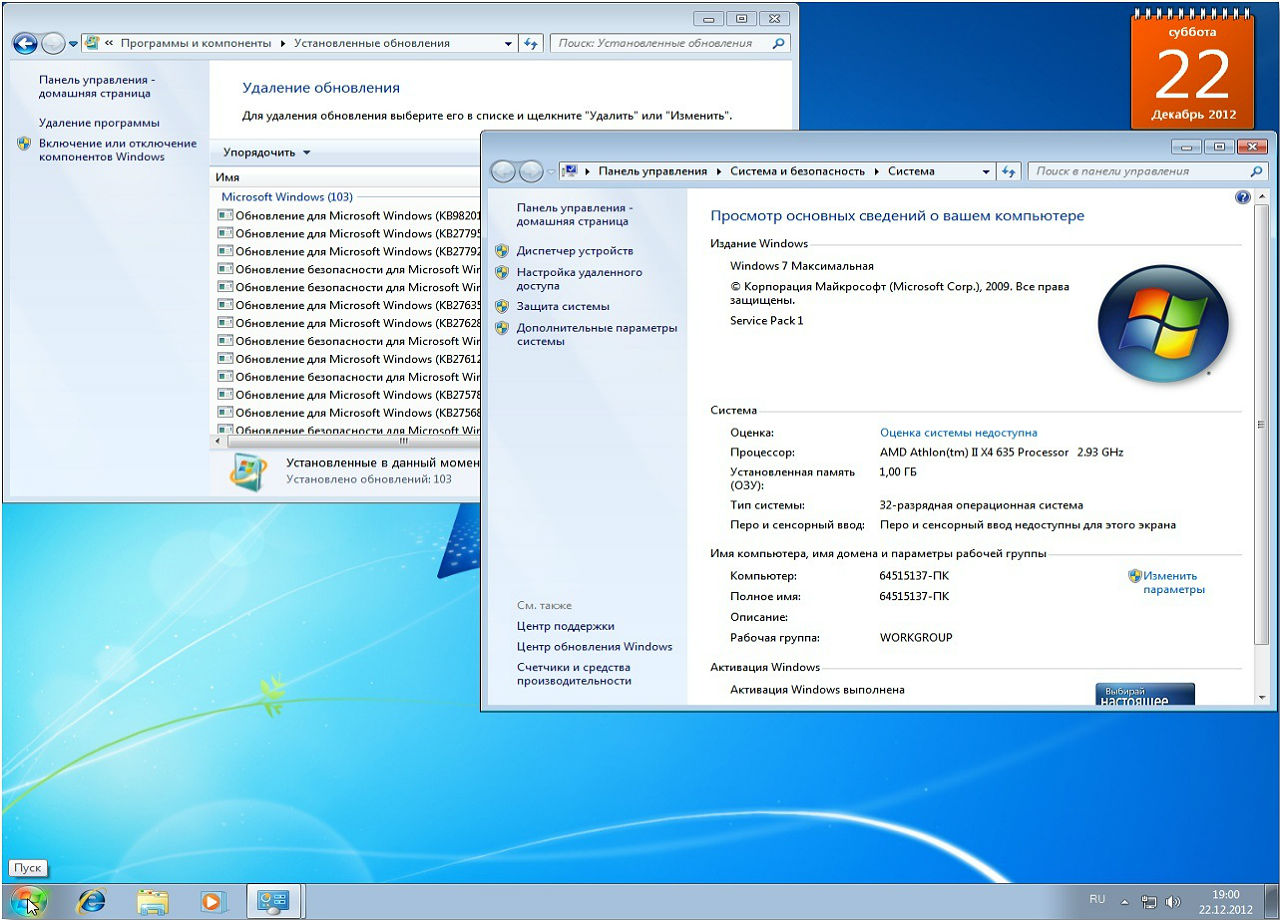This screenshot has height=920, width=1280.
Task: Click the shield icon beside Включение или отключение компонентов
Action: (24, 143)
